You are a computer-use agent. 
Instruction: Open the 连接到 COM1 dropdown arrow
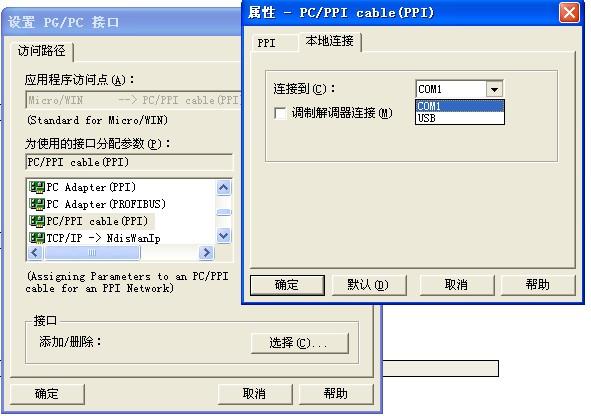(x=494, y=89)
